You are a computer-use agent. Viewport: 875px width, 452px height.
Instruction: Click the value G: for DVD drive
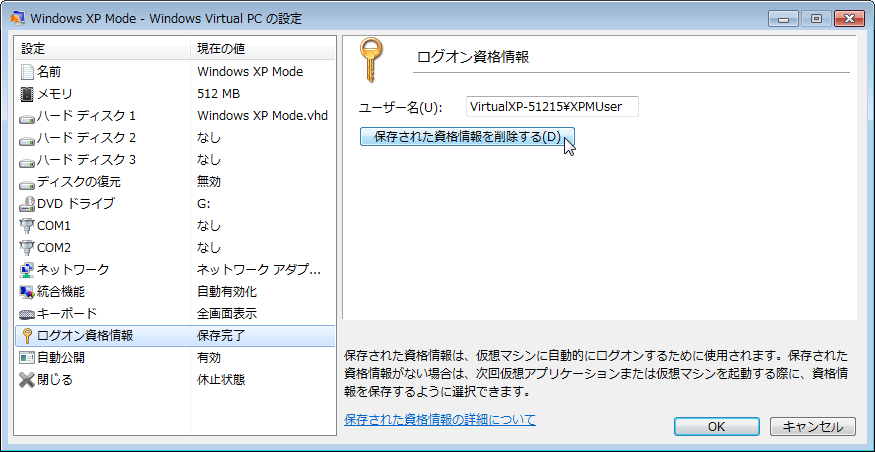tap(203, 204)
